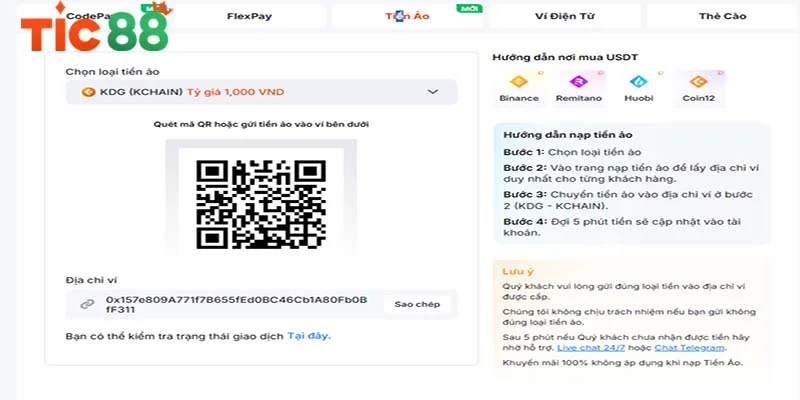The height and width of the screenshot is (400, 800).
Task: Click the link icon beside wallet address
Action: click(x=88, y=304)
